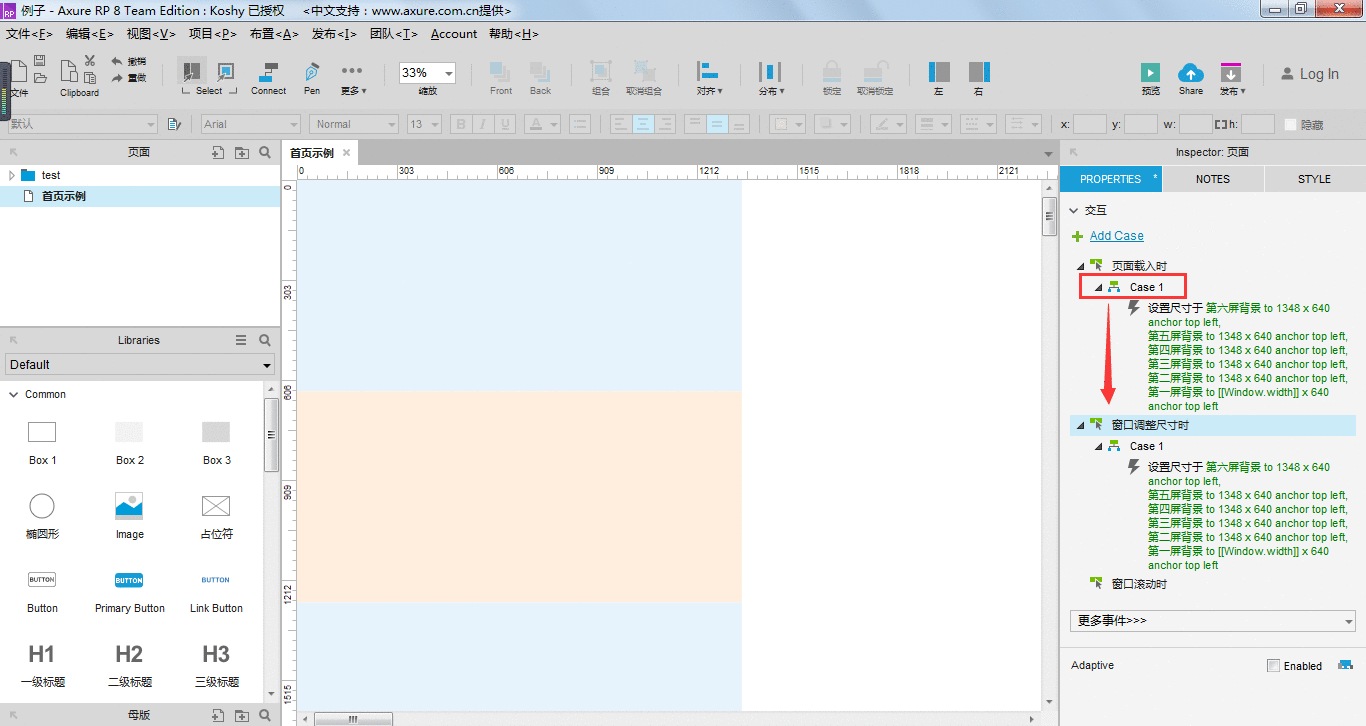Open the Default library dropdown
This screenshot has width=1366, height=726.
pos(139,365)
